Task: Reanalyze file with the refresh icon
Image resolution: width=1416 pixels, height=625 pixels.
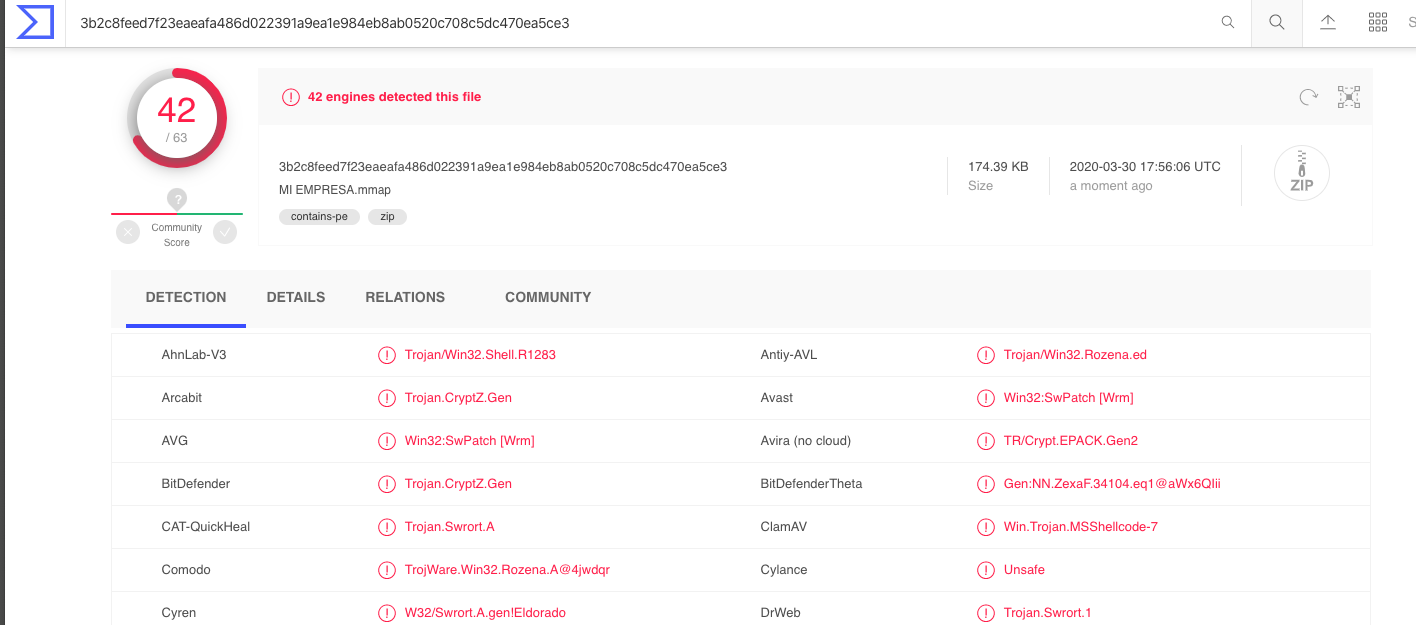Action: [x=1308, y=97]
